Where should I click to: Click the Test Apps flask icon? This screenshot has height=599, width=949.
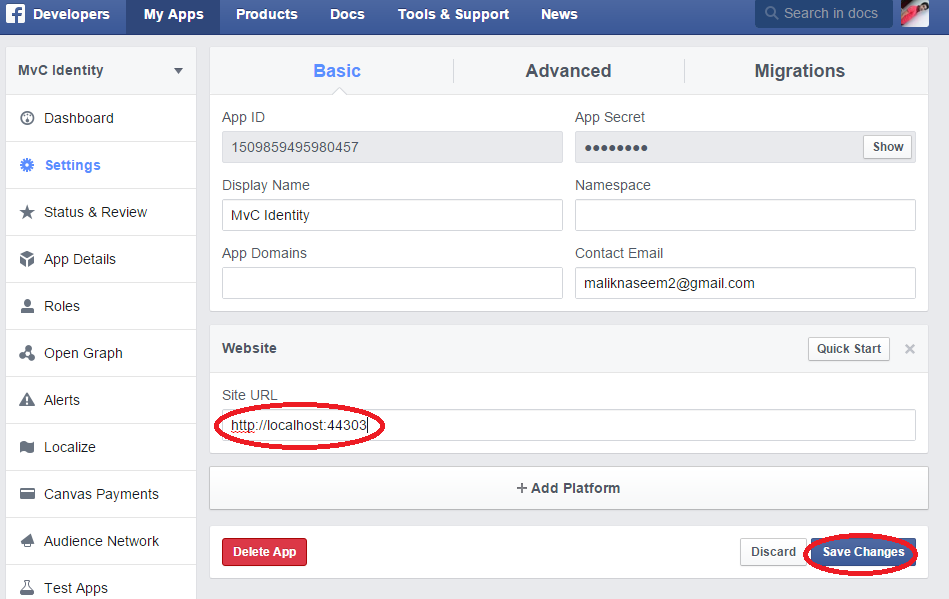(27, 588)
